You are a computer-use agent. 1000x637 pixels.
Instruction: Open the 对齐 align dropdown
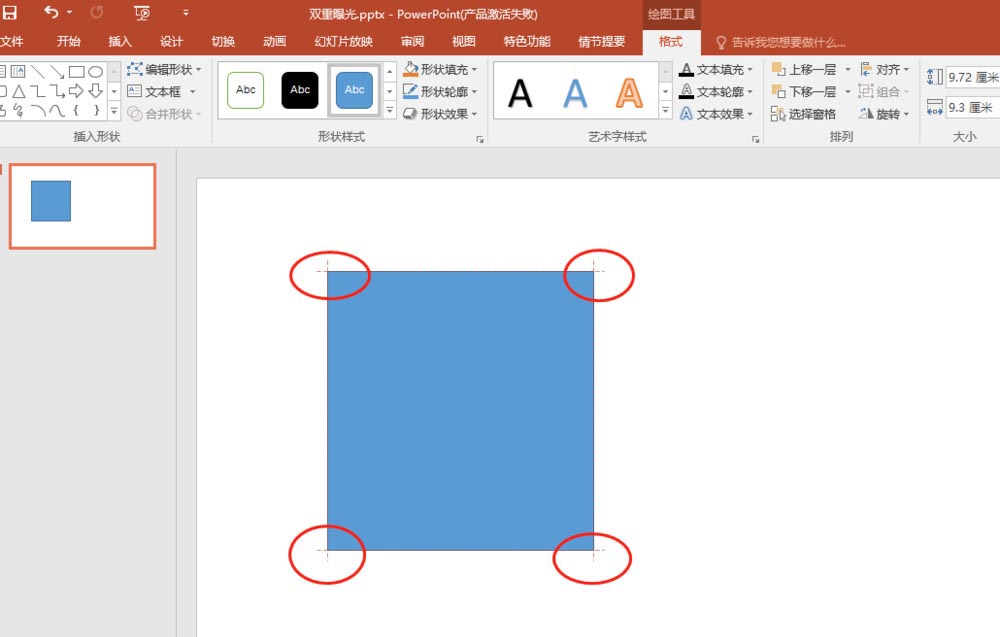(x=884, y=69)
